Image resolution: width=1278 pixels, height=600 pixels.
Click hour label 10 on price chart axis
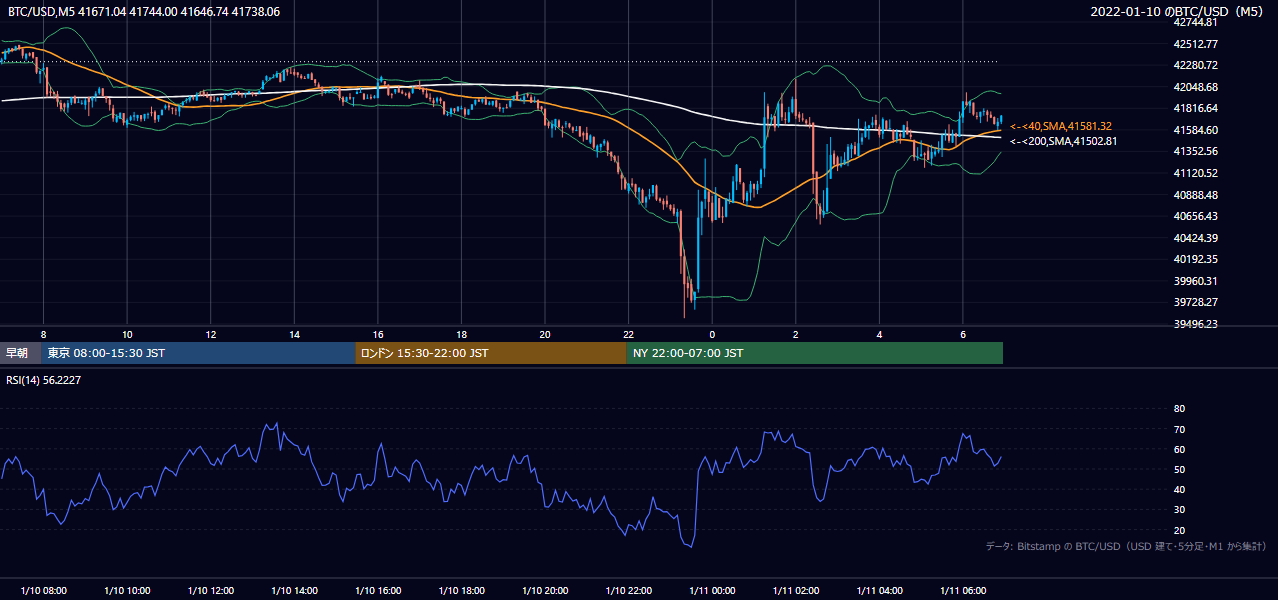(x=127, y=334)
